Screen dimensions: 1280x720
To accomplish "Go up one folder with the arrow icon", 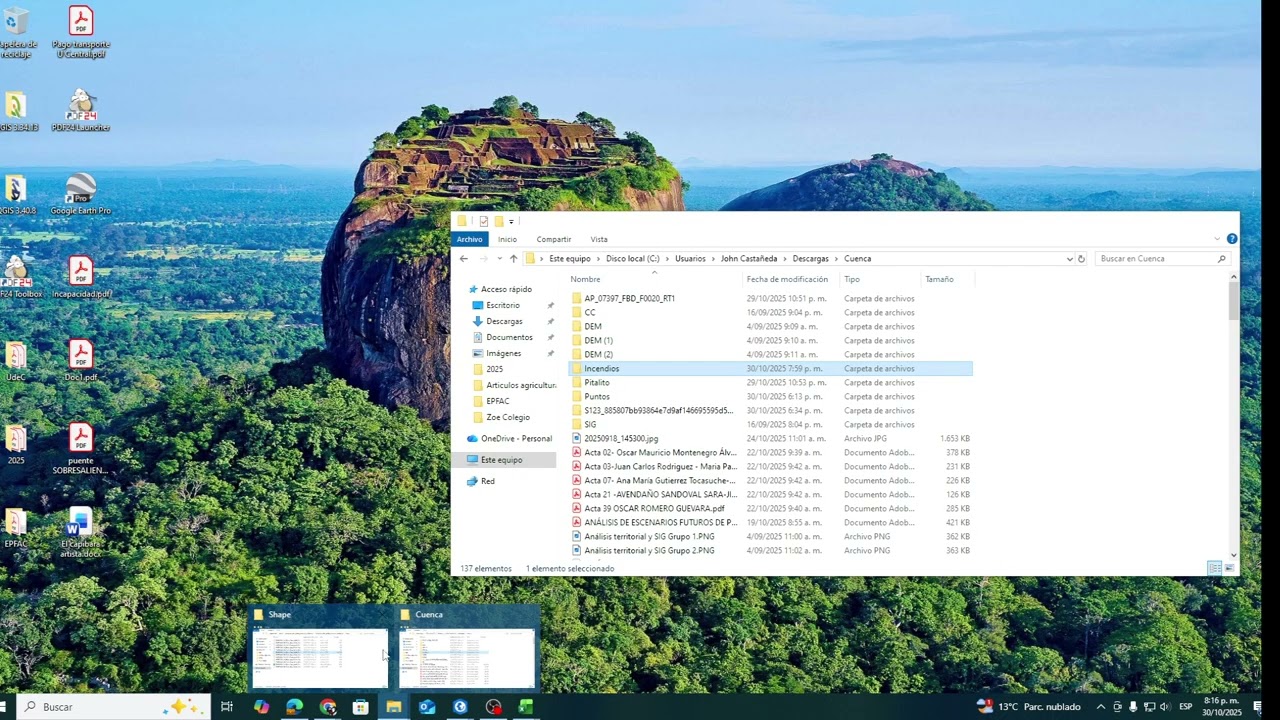I will pyautogui.click(x=514, y=258).
